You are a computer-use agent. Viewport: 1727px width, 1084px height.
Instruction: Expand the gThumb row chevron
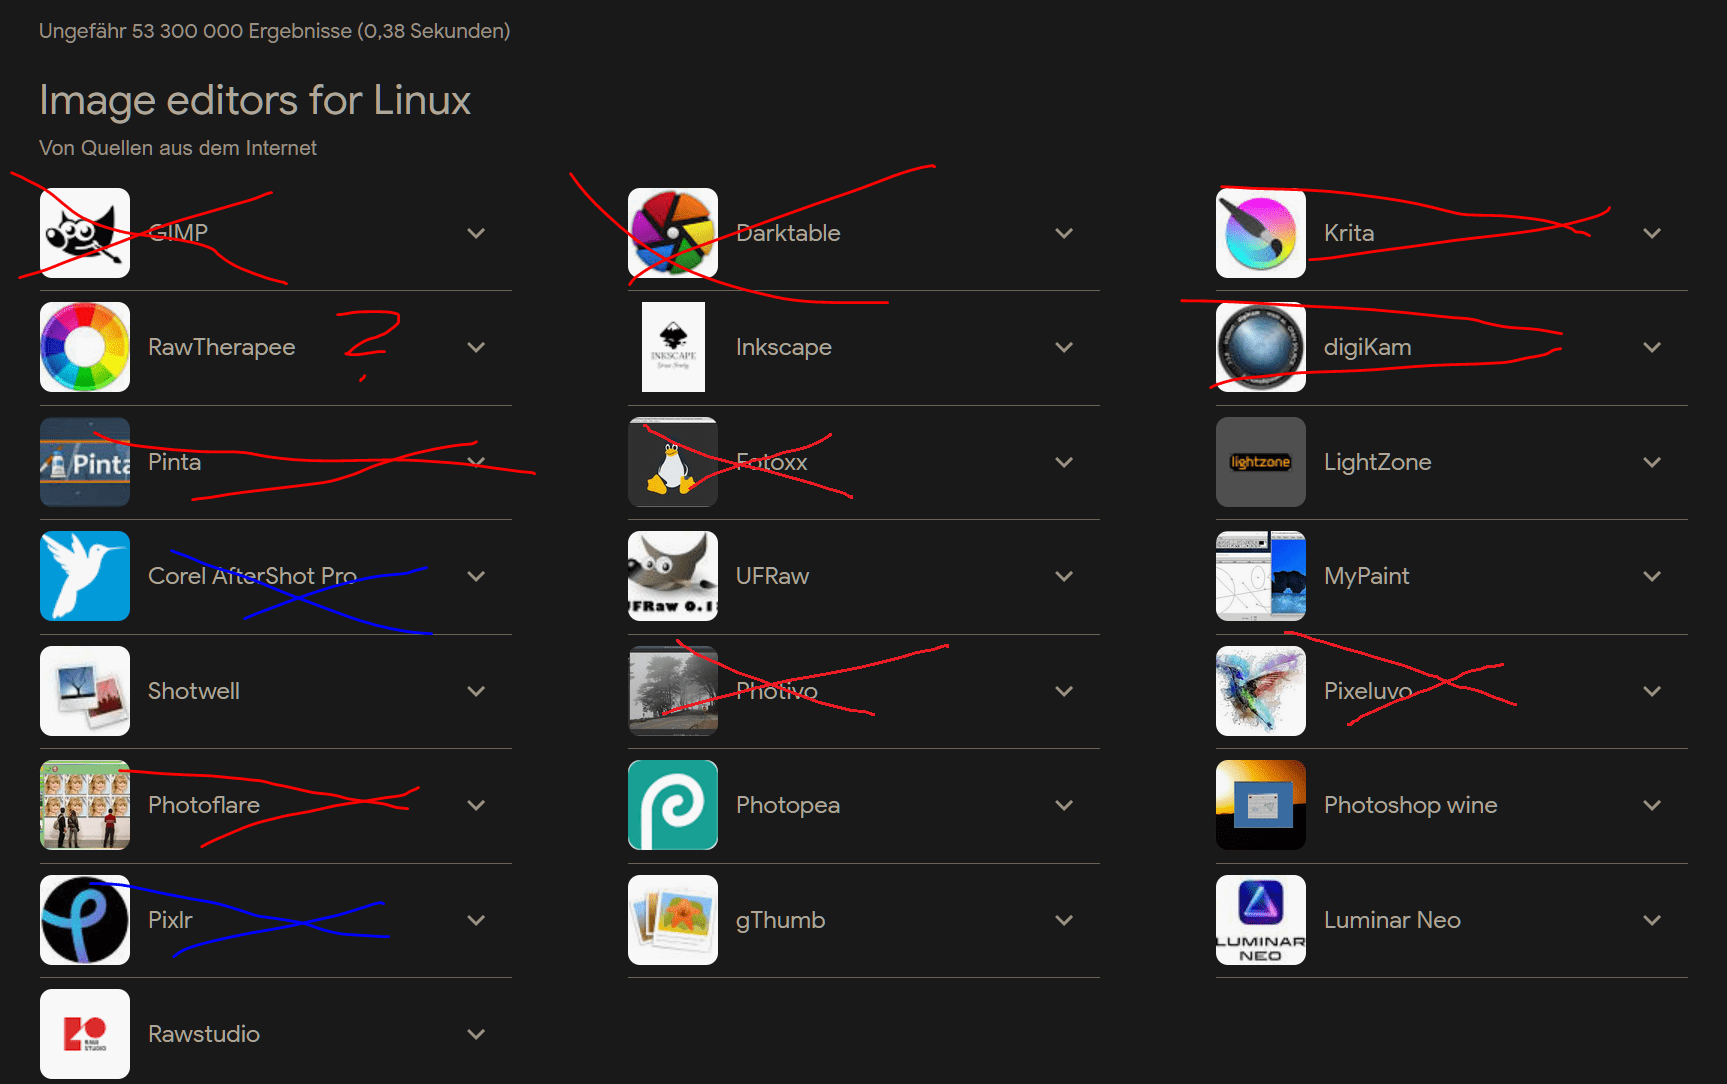(1064, 920)
